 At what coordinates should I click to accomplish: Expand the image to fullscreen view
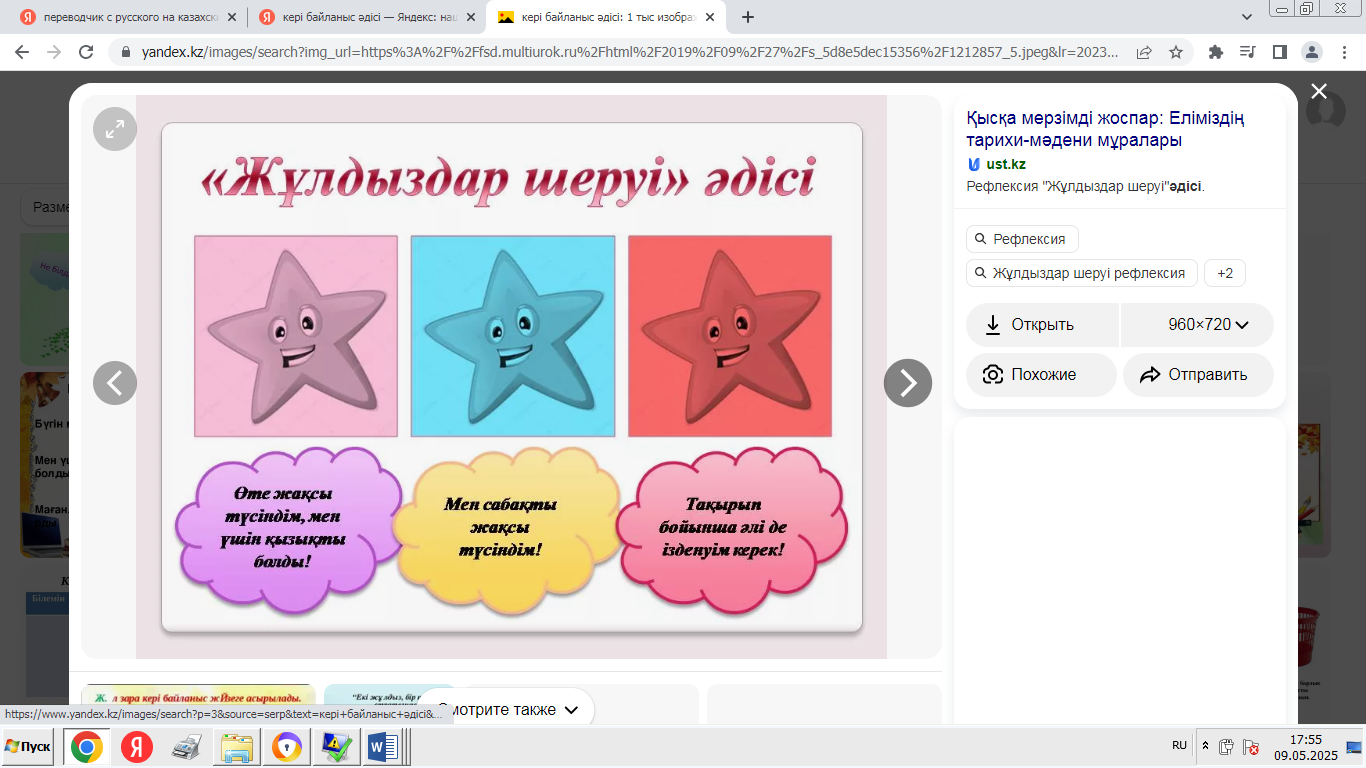click(x=115, y=128)
